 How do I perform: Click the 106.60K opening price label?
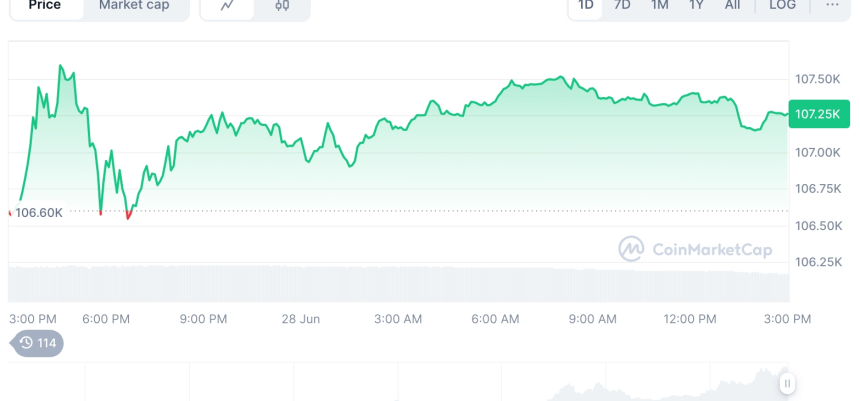click(x=39, y=212)
